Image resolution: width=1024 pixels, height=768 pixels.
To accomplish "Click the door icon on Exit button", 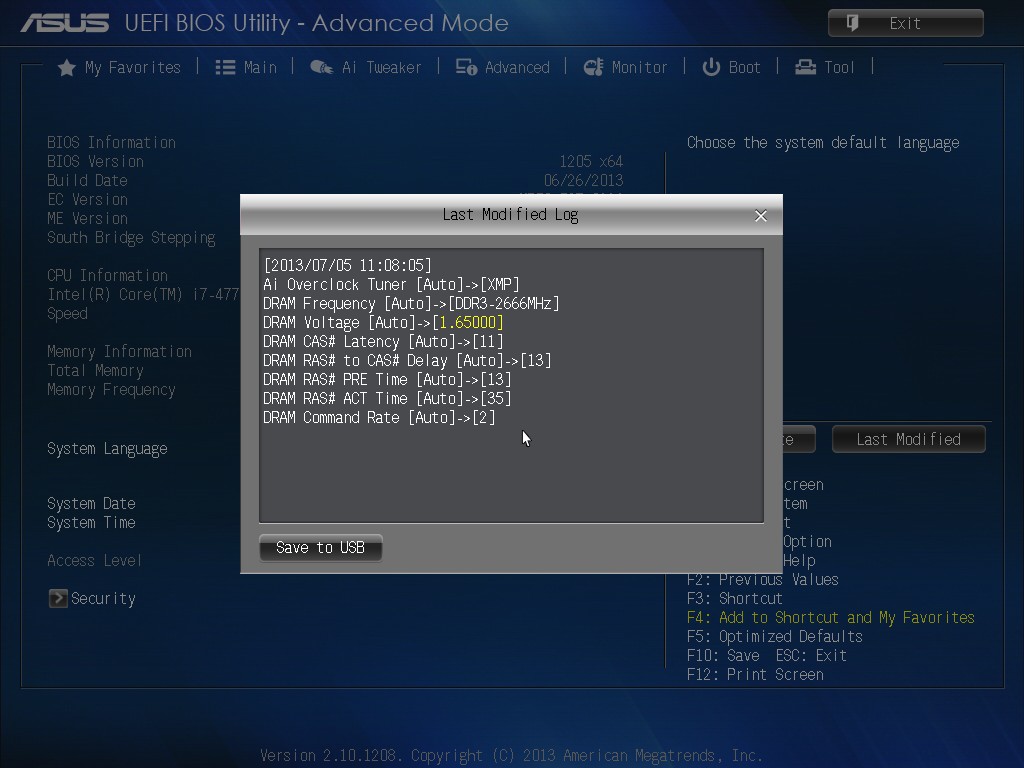I will [x=852, y=24].
